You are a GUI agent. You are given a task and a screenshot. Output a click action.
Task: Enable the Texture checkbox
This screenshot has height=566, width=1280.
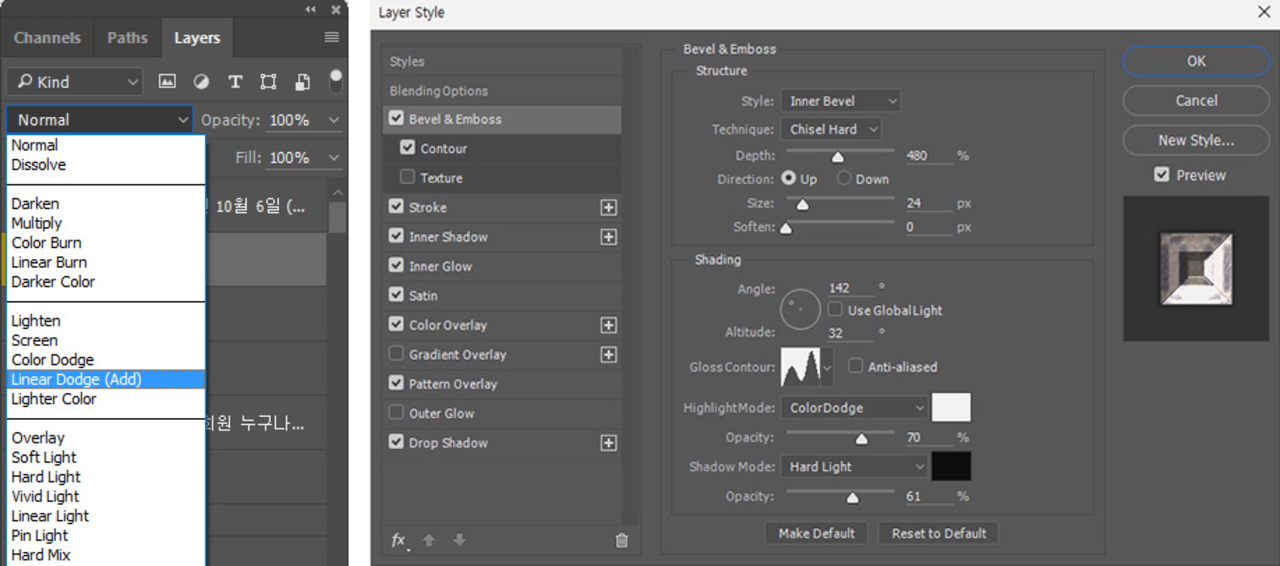point(407,178)
